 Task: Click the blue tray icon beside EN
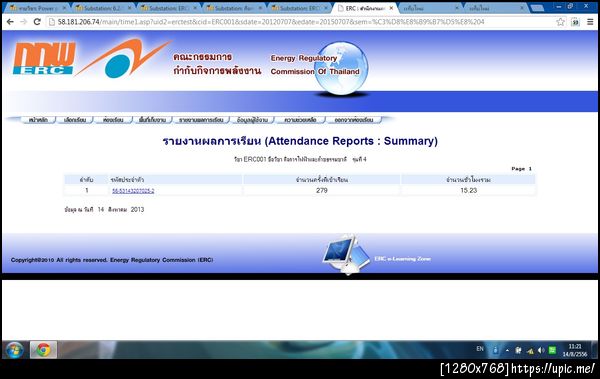496,350
